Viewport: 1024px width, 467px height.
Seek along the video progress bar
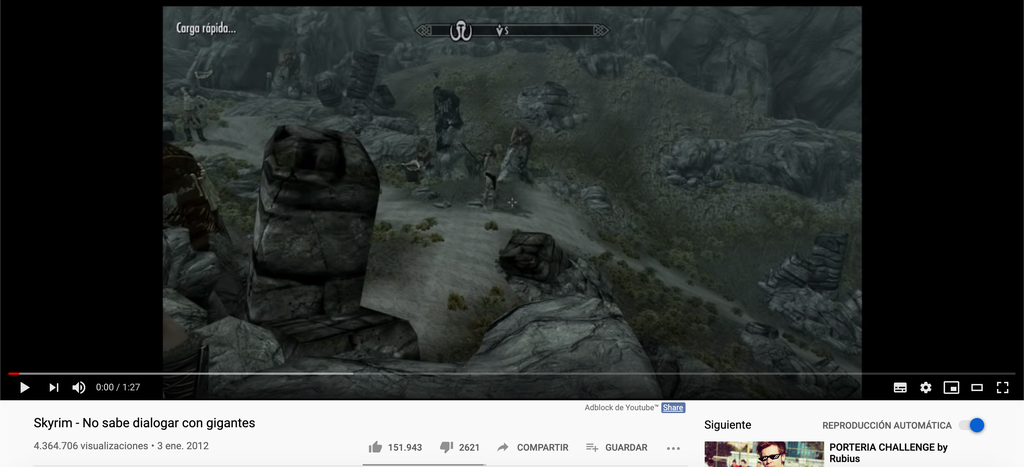coord(511,374)
